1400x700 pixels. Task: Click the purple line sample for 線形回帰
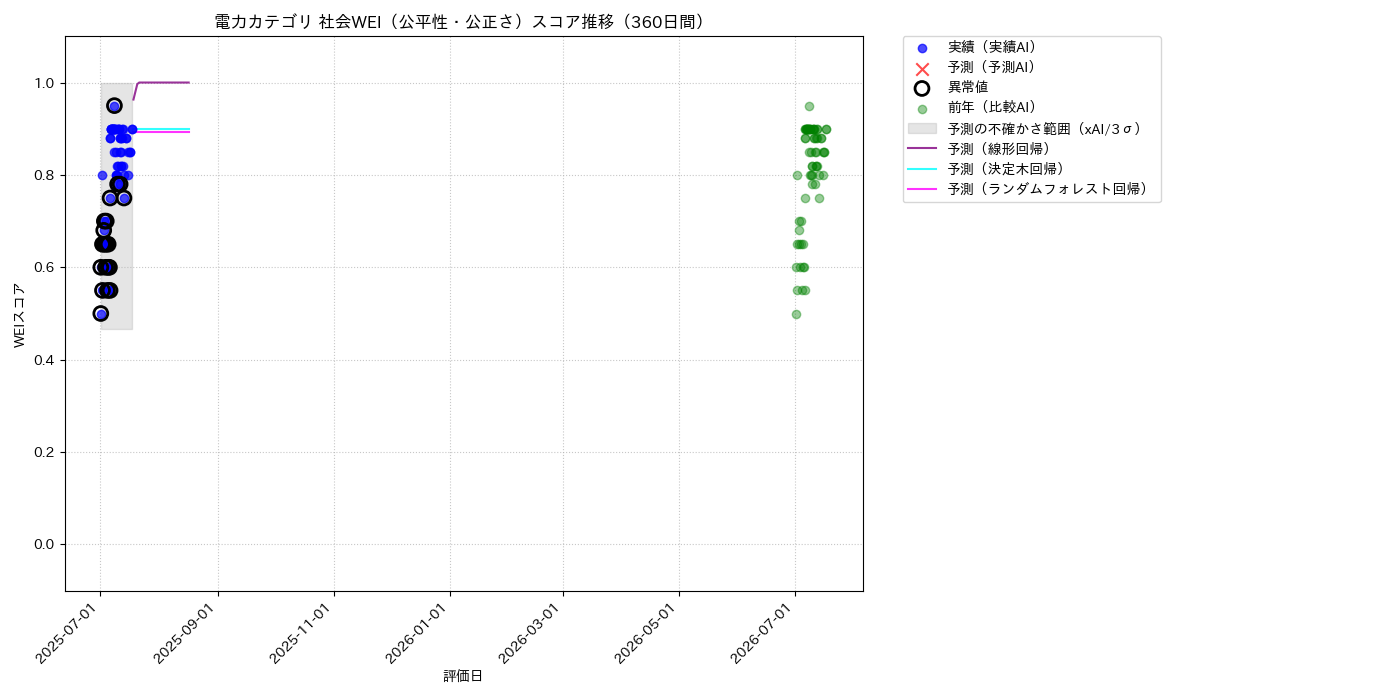coord(922,148)
